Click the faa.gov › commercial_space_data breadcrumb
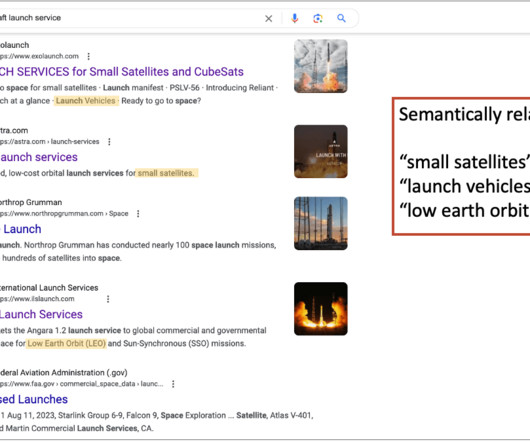Screen dimensions: 530x442 pos(82,384)
